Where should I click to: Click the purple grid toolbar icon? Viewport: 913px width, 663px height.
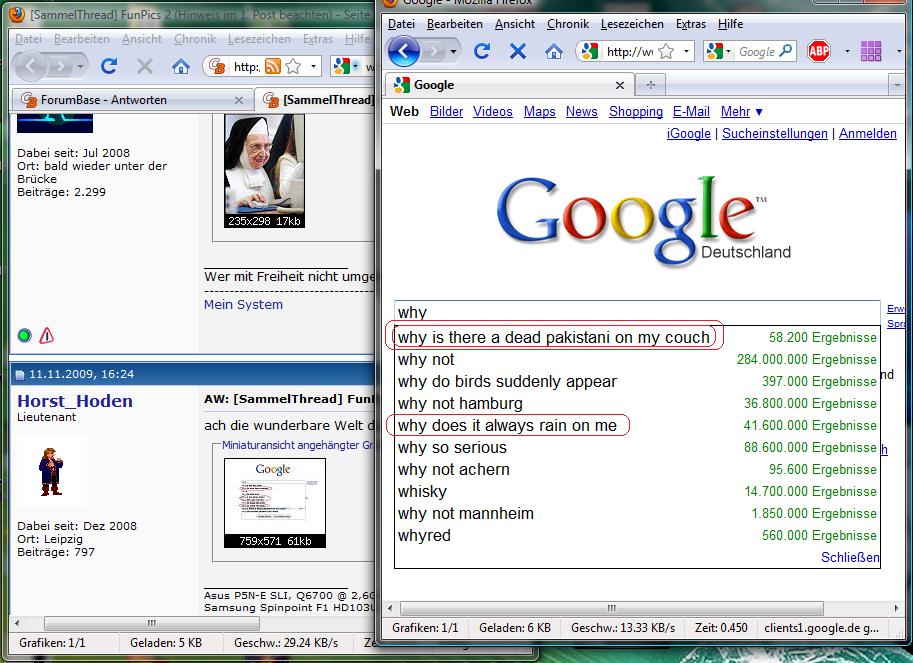click(x=870, y=51)
